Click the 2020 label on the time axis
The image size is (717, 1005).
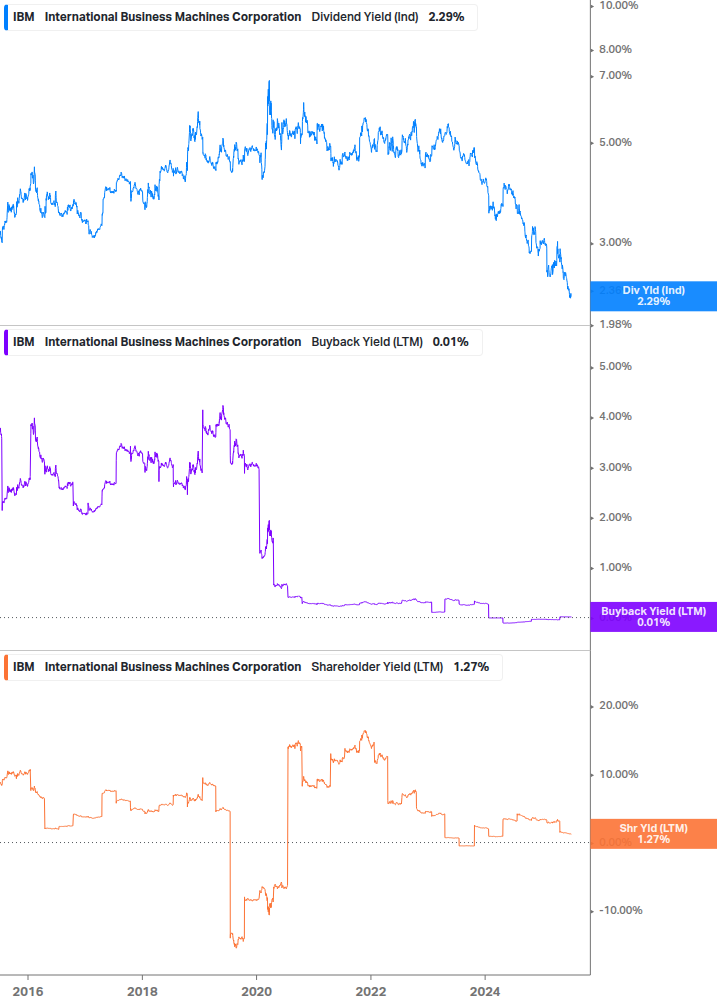256,992
